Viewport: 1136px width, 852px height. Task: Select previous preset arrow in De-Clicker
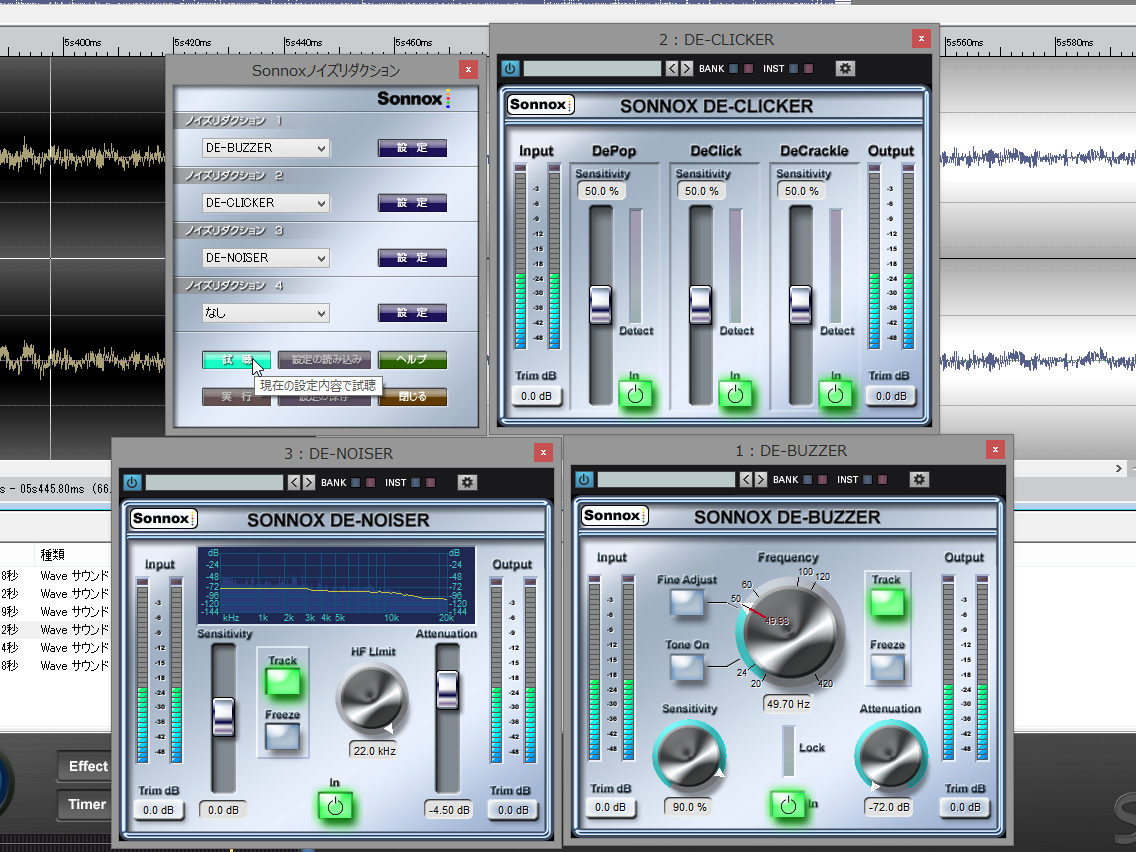point(672,69)
